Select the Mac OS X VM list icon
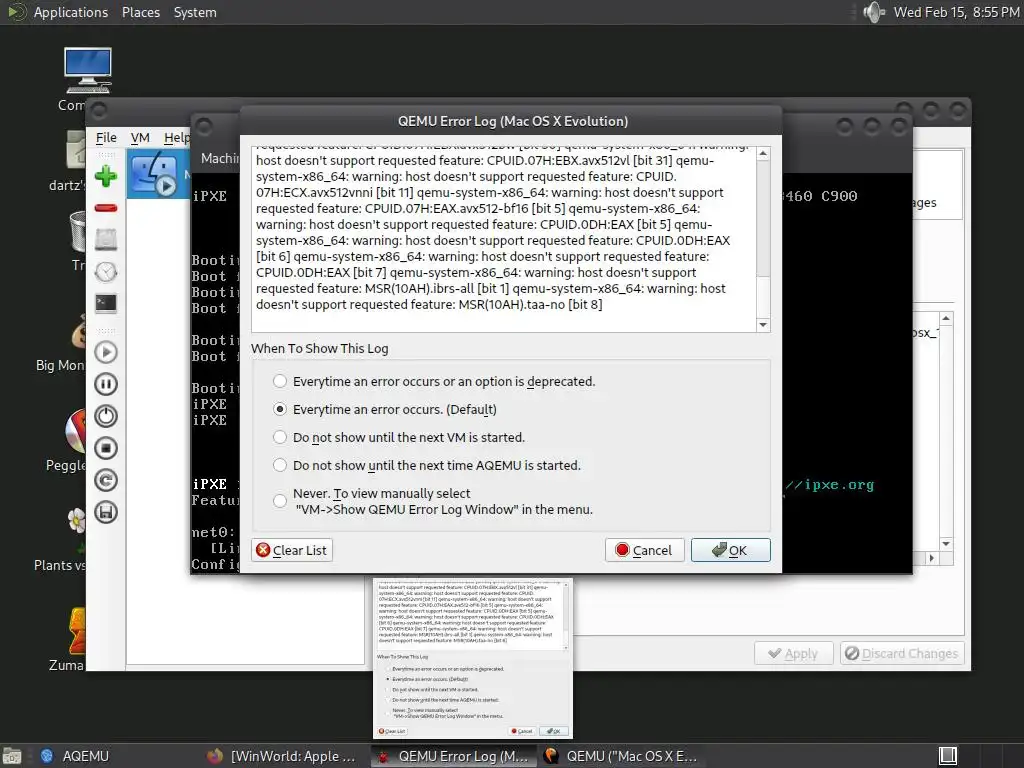The width and height of the screenshot is (1024, 768). 153,175
